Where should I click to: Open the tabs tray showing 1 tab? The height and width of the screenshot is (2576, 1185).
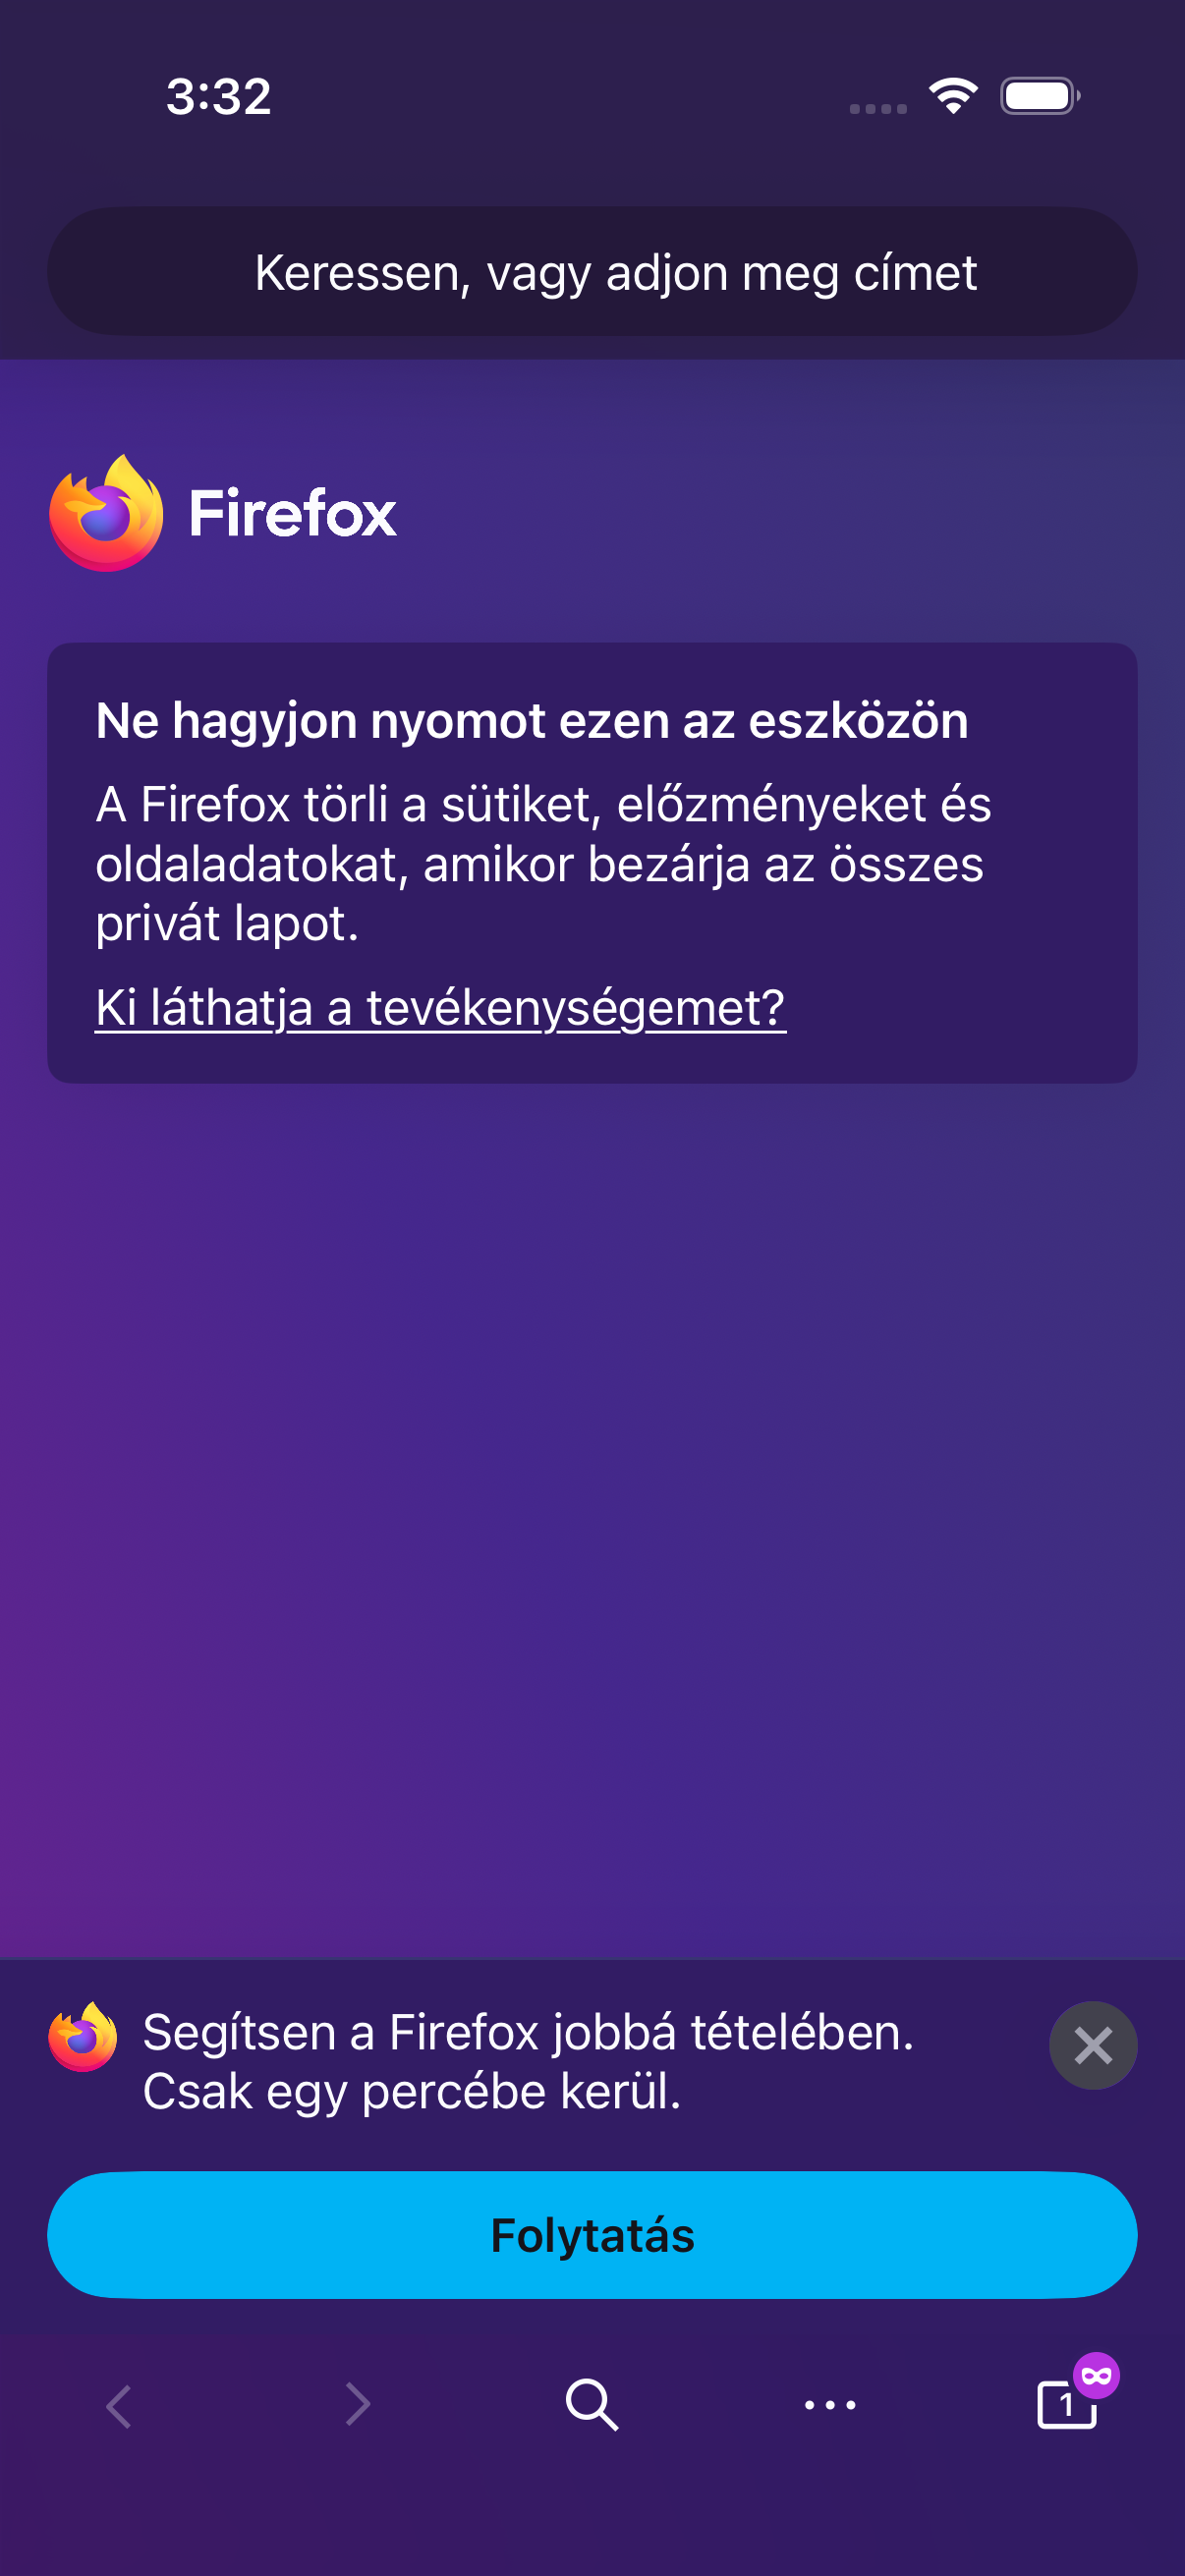click(1066, 2405)
